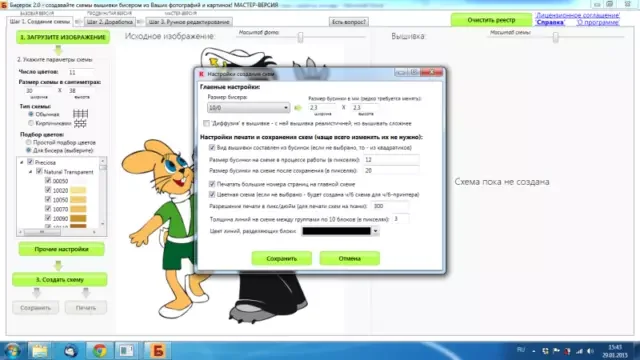This screenshot has height=360, width=640.
Task: Switch to Шаг 3. Ручное редактирование tab
Action: coord(189,22)
